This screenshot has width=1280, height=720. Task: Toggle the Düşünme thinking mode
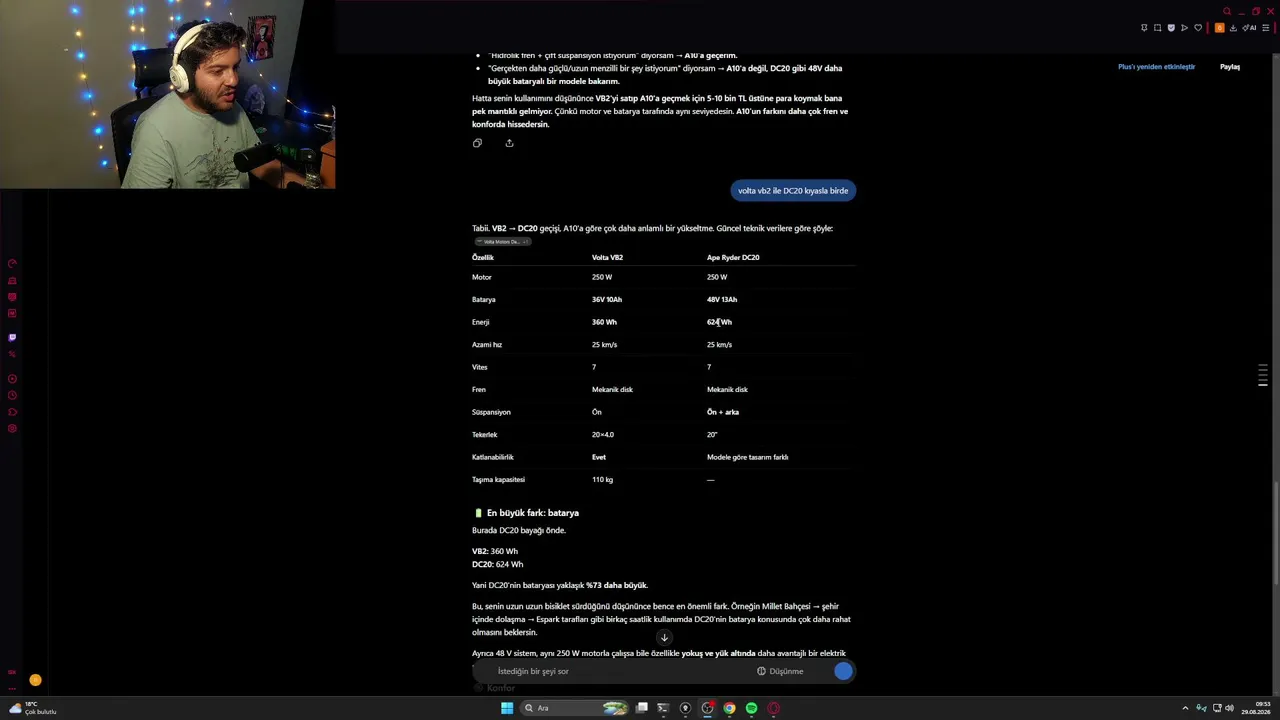tap(780, 671)
